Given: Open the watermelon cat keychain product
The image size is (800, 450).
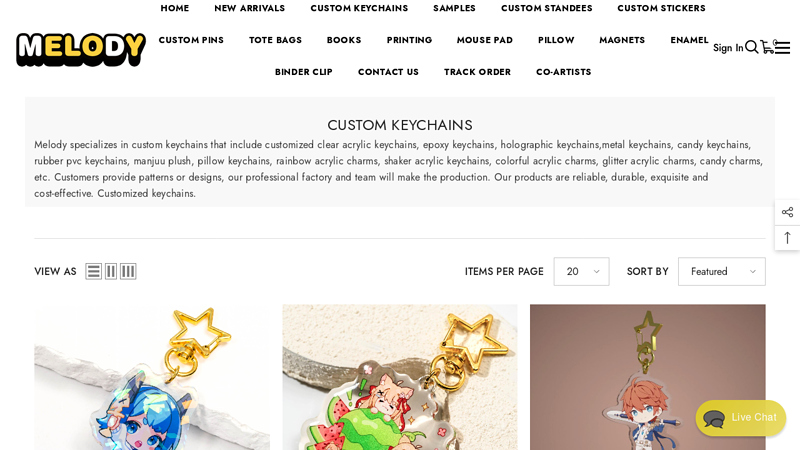Looking at the screenshot, I should tap(400, 378).
